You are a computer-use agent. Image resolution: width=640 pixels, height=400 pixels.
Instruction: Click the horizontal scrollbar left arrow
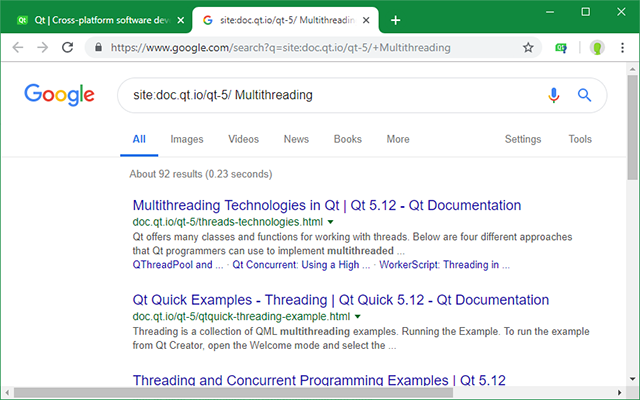(x=7, y=393)
